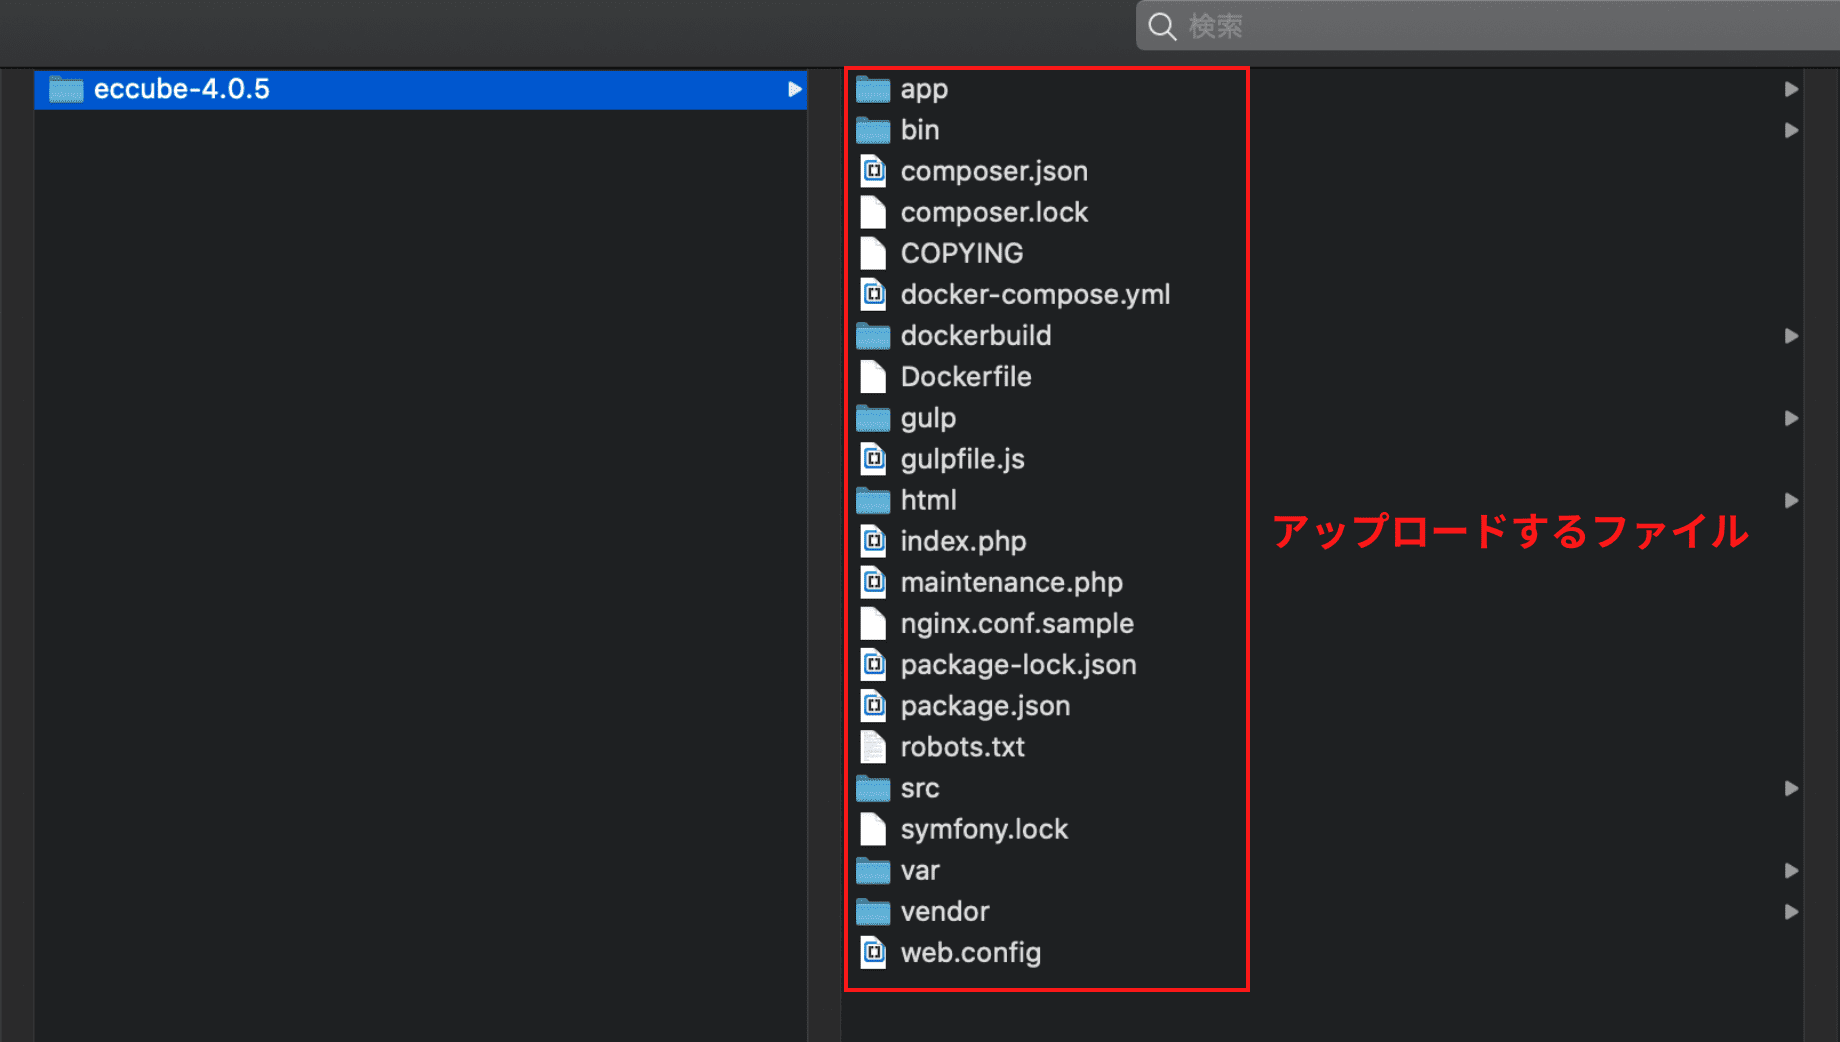The image size is (1840, 1042).
Task: Expand the eccube-4.0.5 folder arrow
Action: pyautogui.click(x=794, y=90)
